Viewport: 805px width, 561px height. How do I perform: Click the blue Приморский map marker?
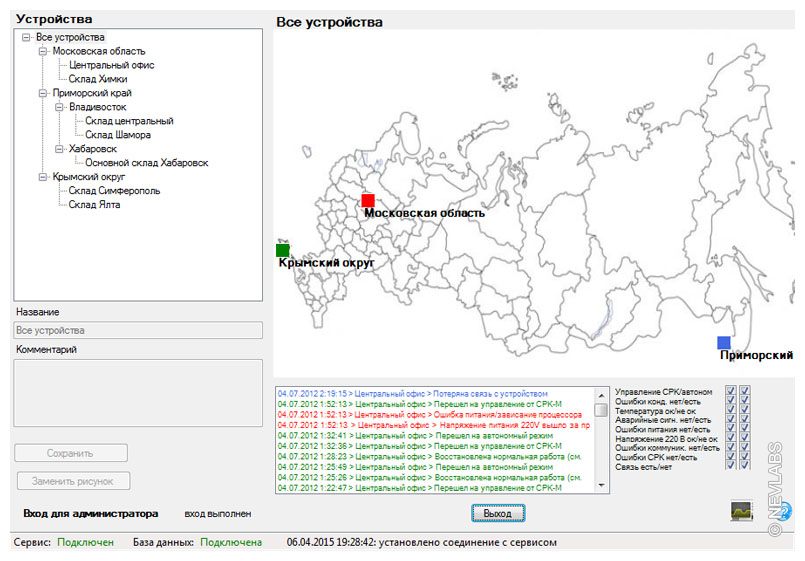coord(724,343)
